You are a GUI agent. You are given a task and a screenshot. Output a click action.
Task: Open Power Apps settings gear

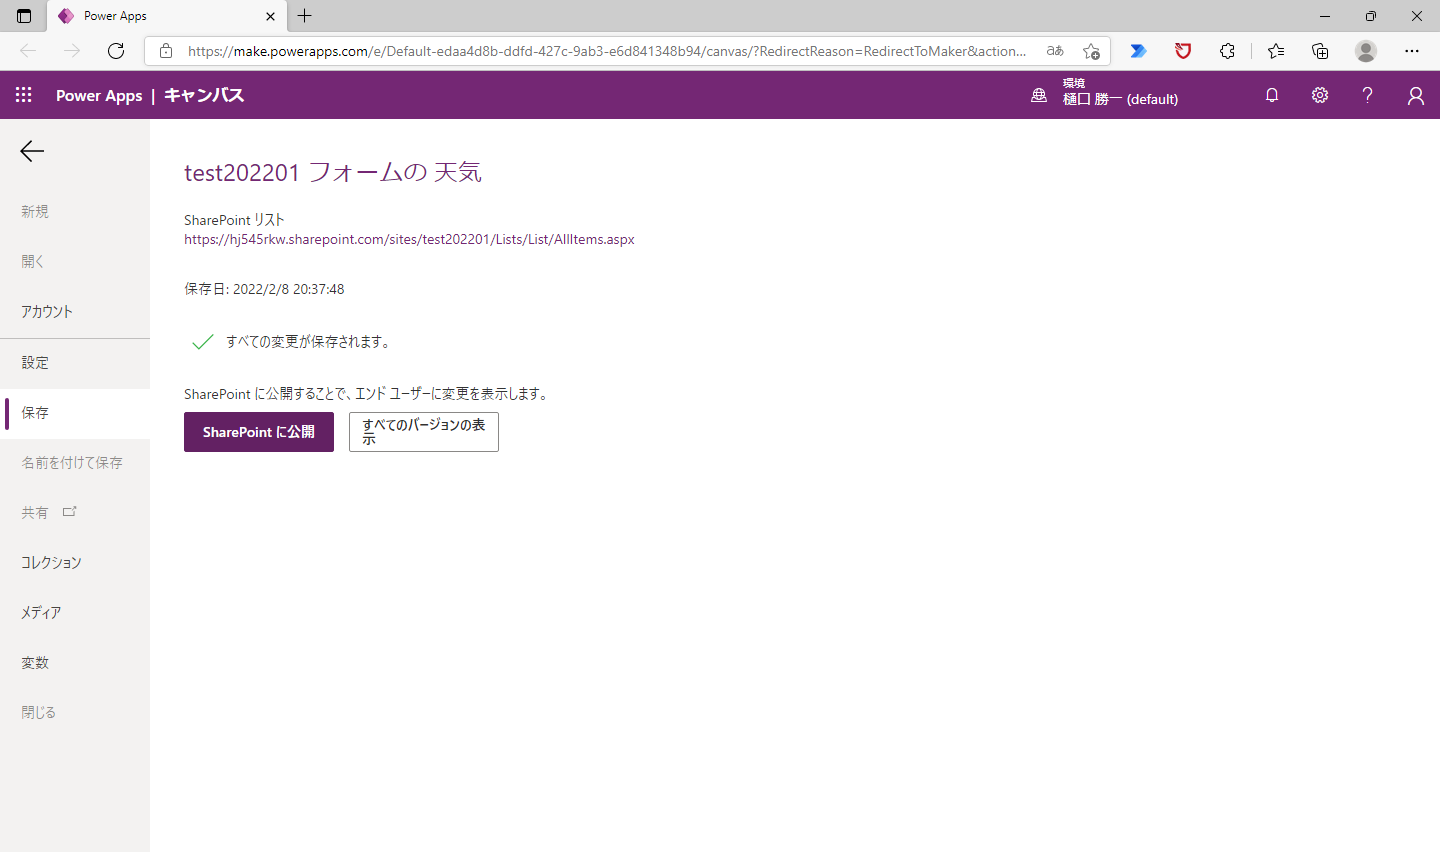pos(1320,95)
